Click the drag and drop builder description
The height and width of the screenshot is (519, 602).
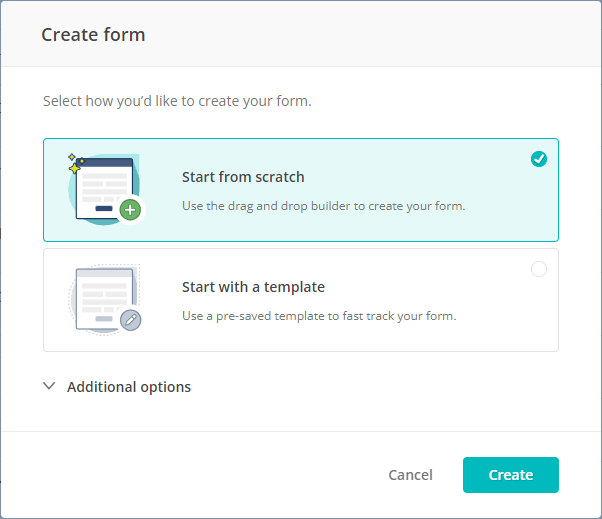click(324, 206)
